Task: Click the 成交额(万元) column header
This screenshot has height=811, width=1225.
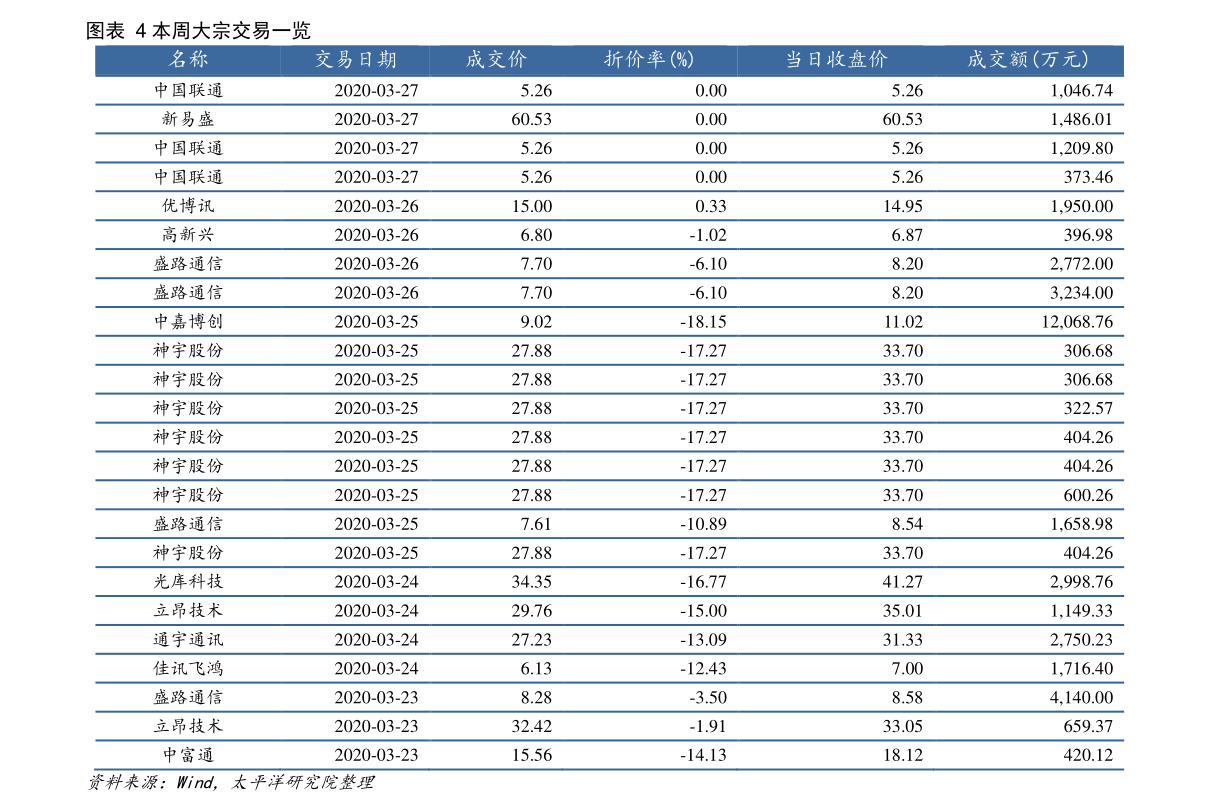Action: (1028, 60)
